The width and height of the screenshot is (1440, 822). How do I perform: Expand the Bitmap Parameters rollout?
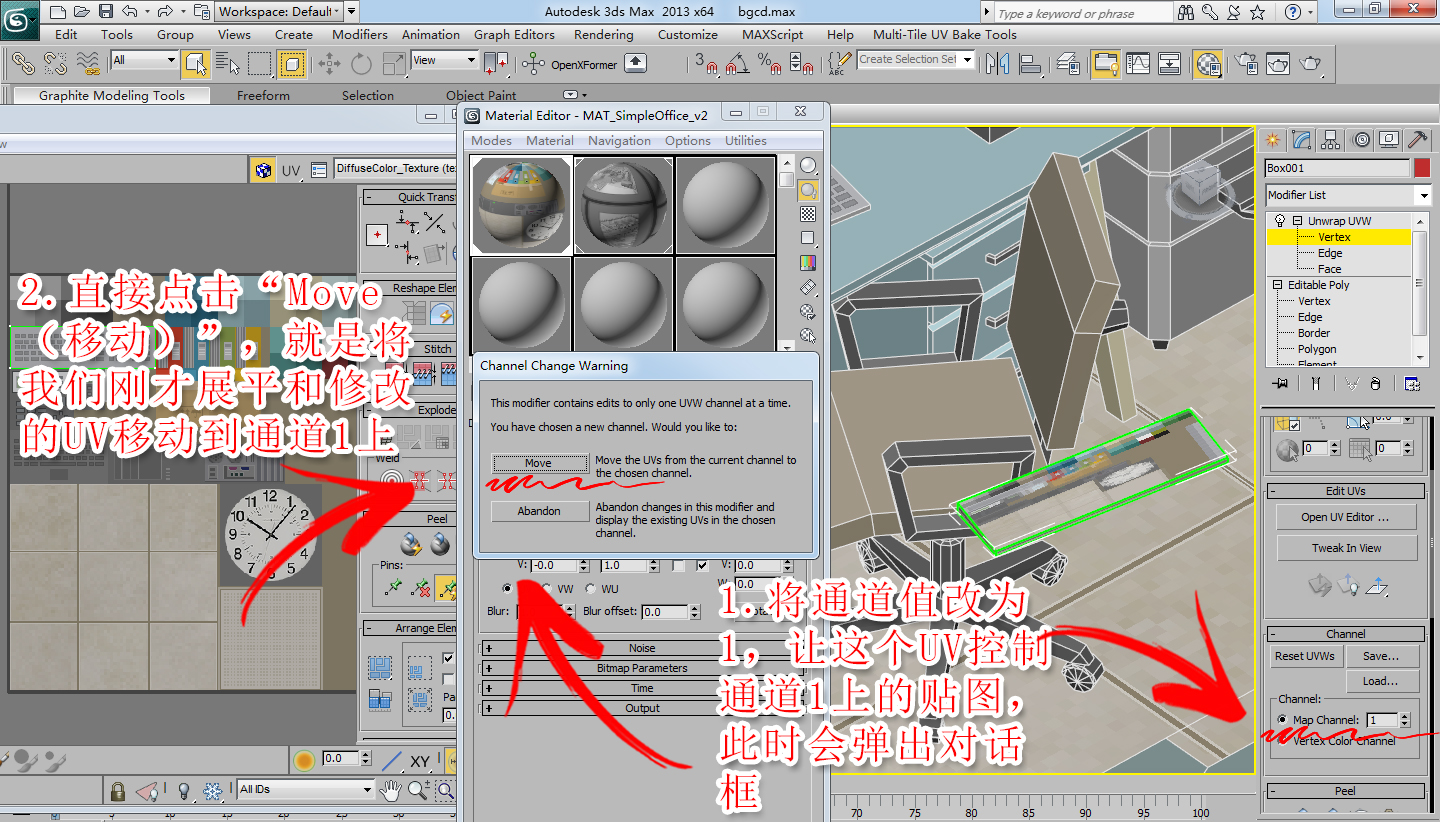pyautogui.click(x=642, y=668)
